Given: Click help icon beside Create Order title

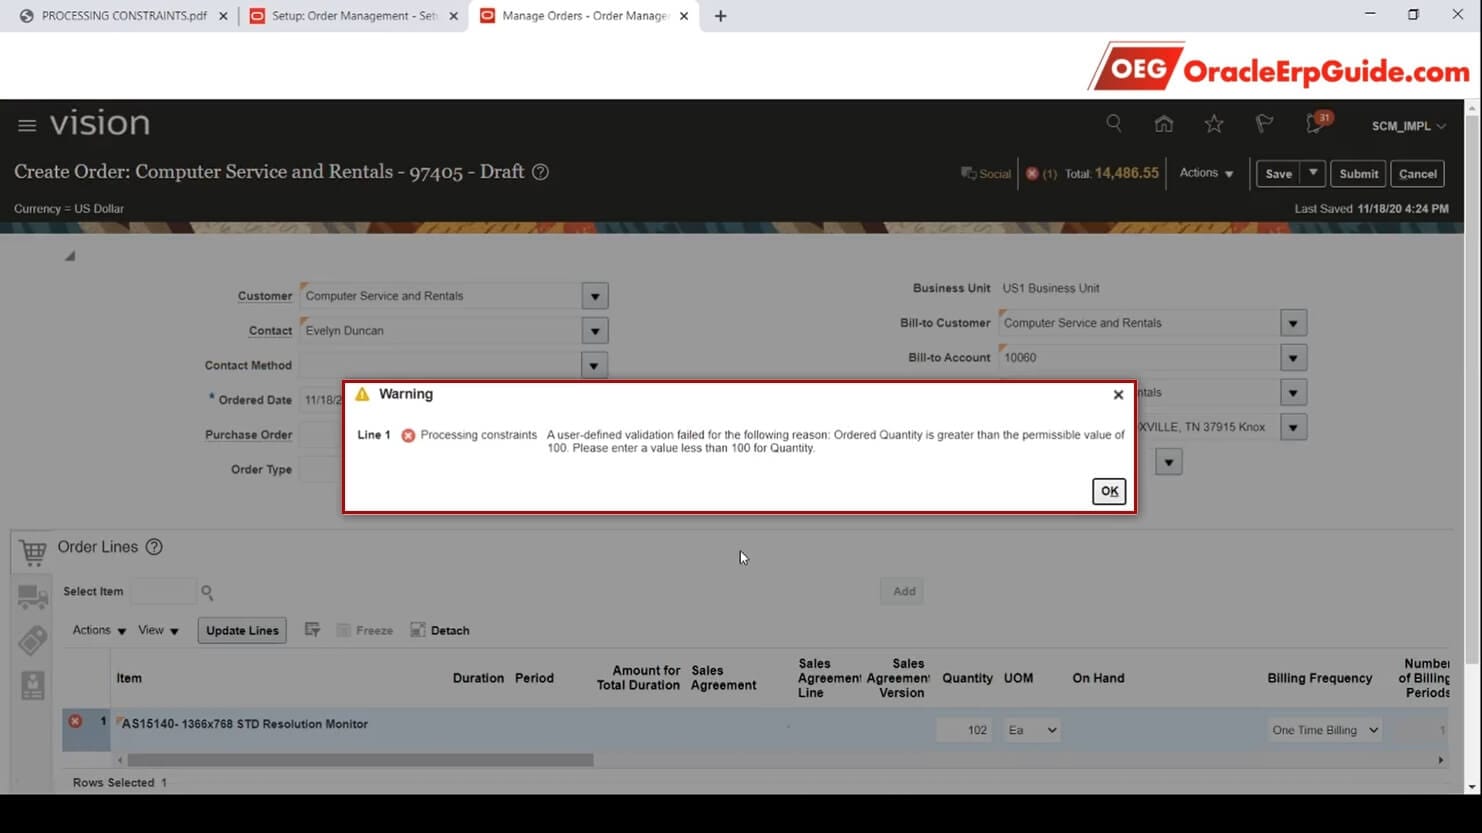Looking at the screenshot, I should click(x=540, y=171).
